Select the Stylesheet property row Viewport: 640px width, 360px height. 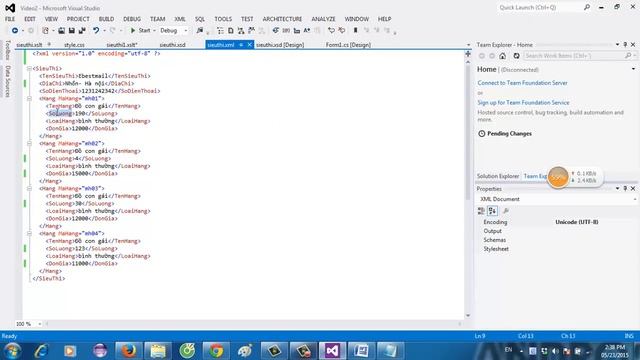tap(557, 249)
